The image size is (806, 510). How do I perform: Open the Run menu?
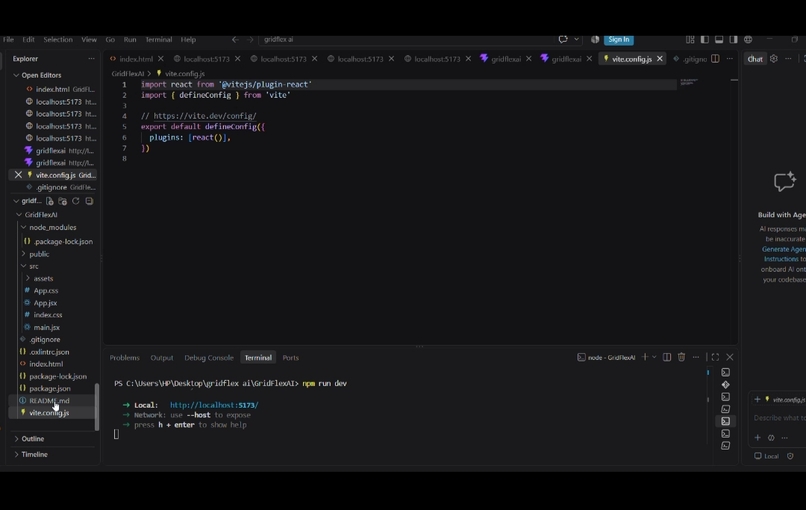130,40
